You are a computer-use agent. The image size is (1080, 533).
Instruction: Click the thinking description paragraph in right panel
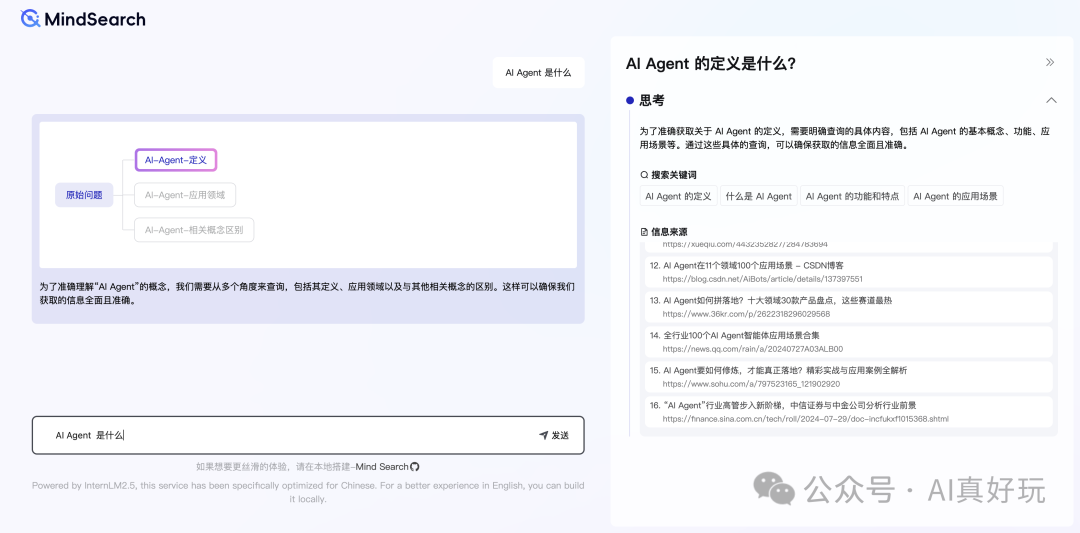844,138
